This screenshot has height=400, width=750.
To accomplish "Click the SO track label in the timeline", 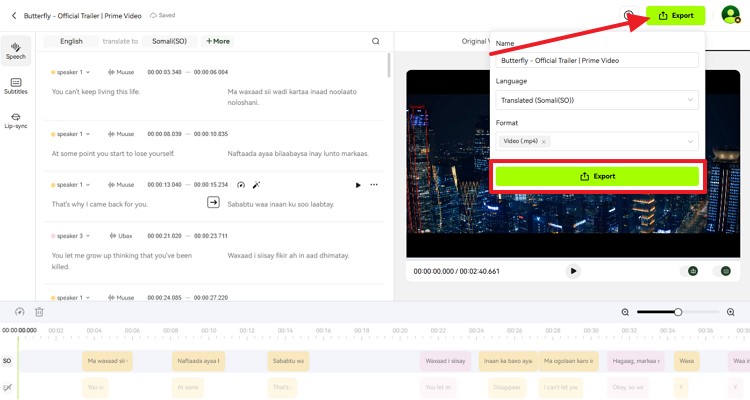I will 7,361.
